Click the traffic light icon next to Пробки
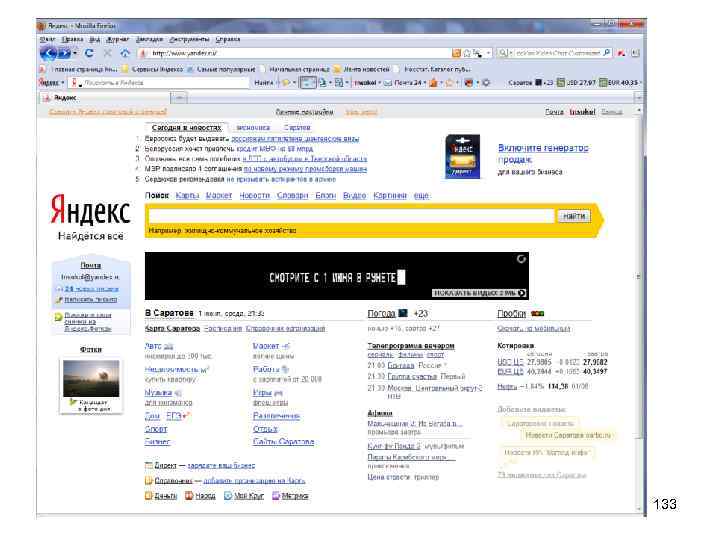Image resolution: width=720 pixels, height=540 pixels. [x=538, y=314]
